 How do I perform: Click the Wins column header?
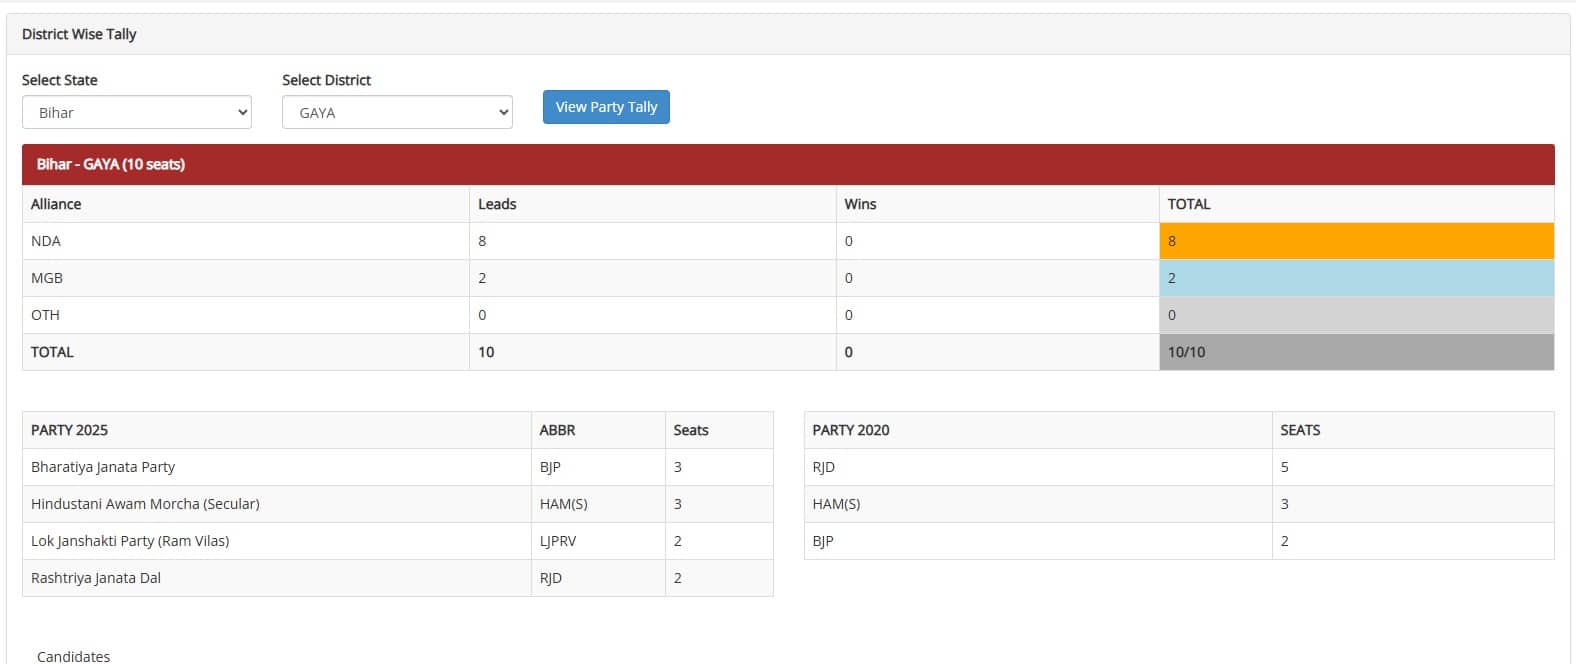(x=860, y=204)
